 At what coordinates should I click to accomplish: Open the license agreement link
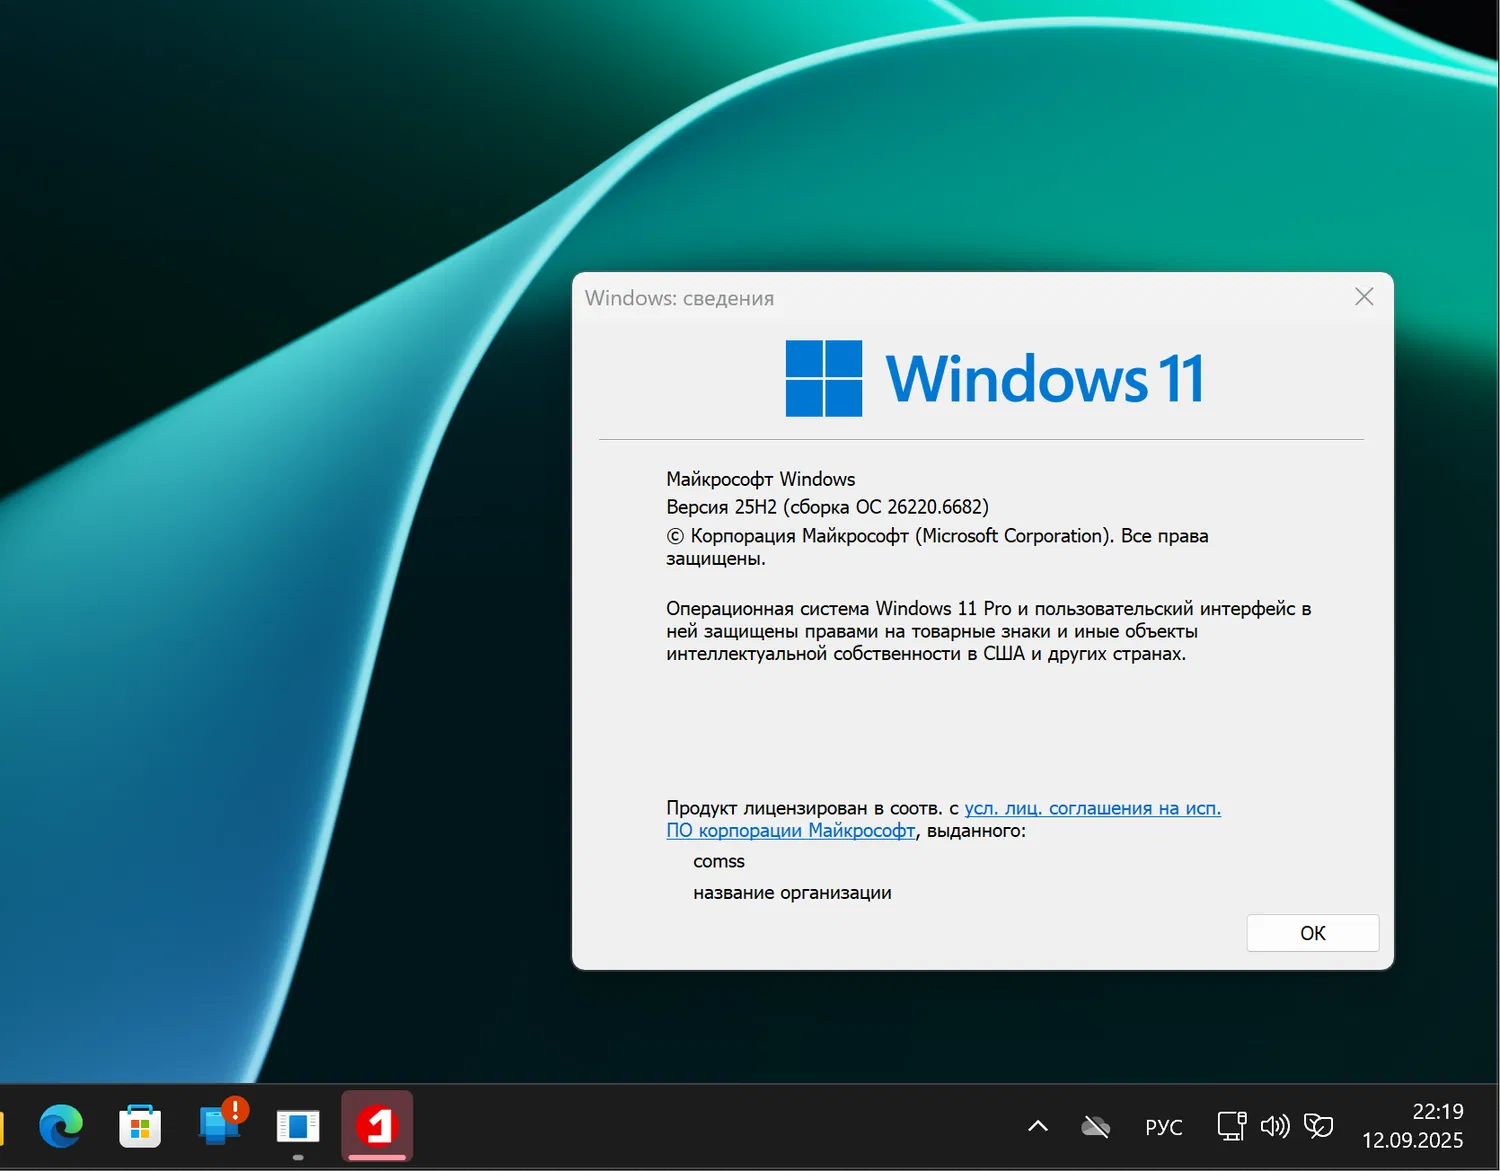click(x=1092, y=808)
